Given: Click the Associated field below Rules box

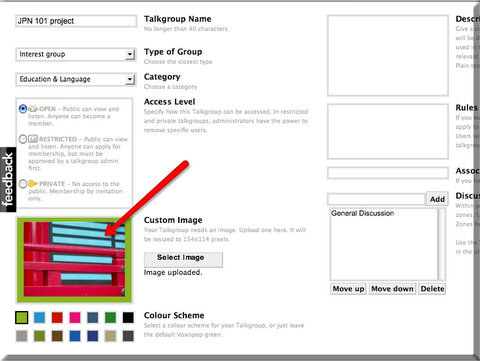Looking at the screenshot, I should pyautogui.click(x=388, y=173).
